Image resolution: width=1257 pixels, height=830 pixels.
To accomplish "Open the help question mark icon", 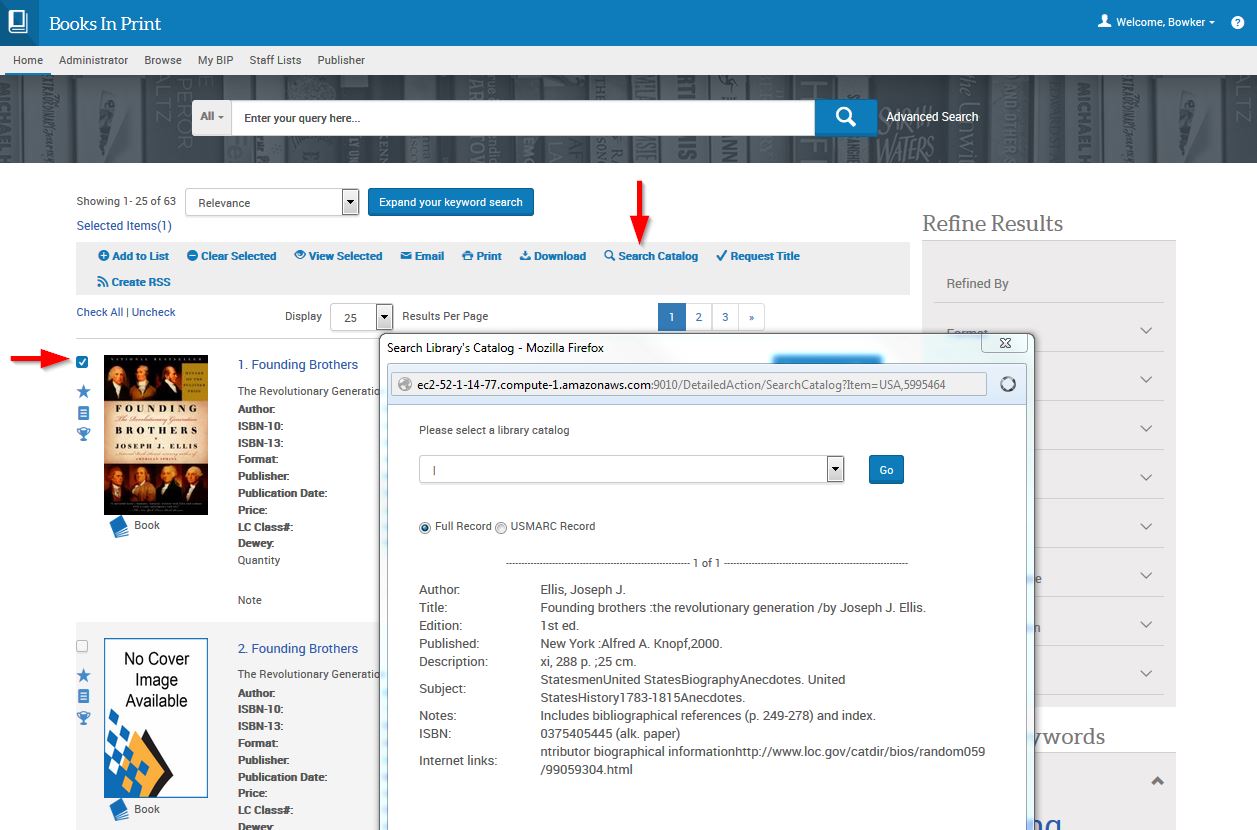I will 1237,22.
